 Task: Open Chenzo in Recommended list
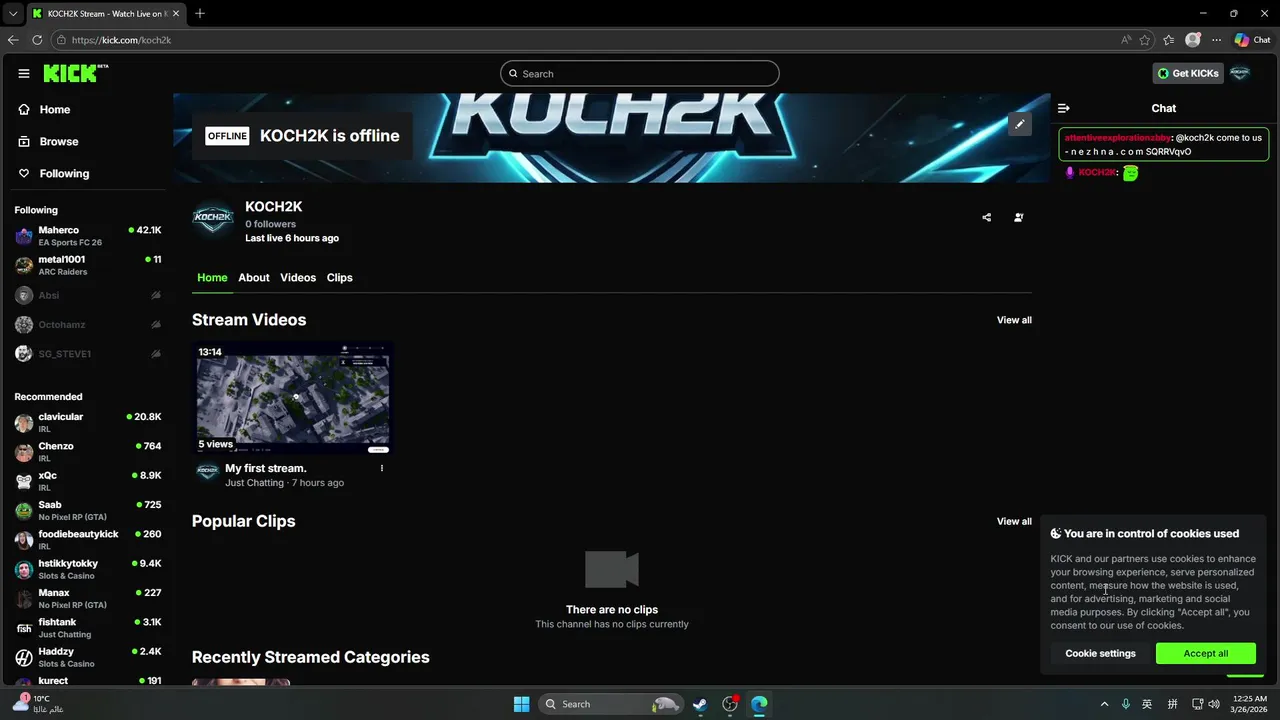point(88,452)
